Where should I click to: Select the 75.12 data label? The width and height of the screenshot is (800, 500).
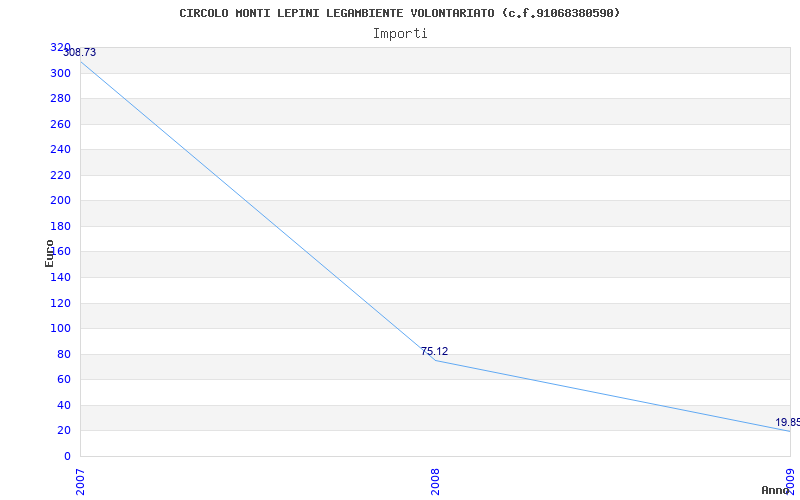click(434, 352)
